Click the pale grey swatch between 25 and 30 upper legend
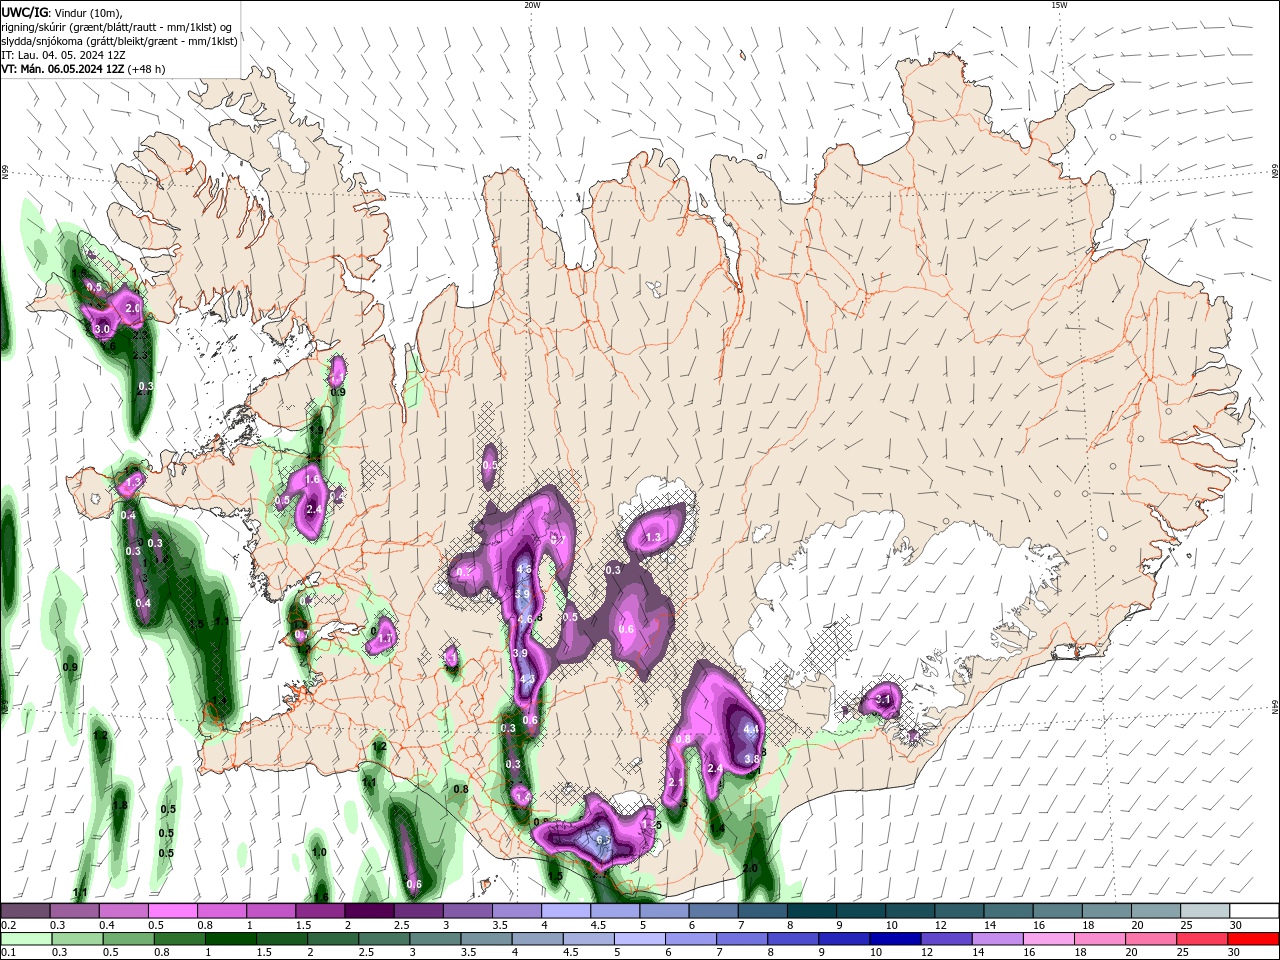Image resolution: width=1280 pixels, height=960 pixels. click(1205, 910)
